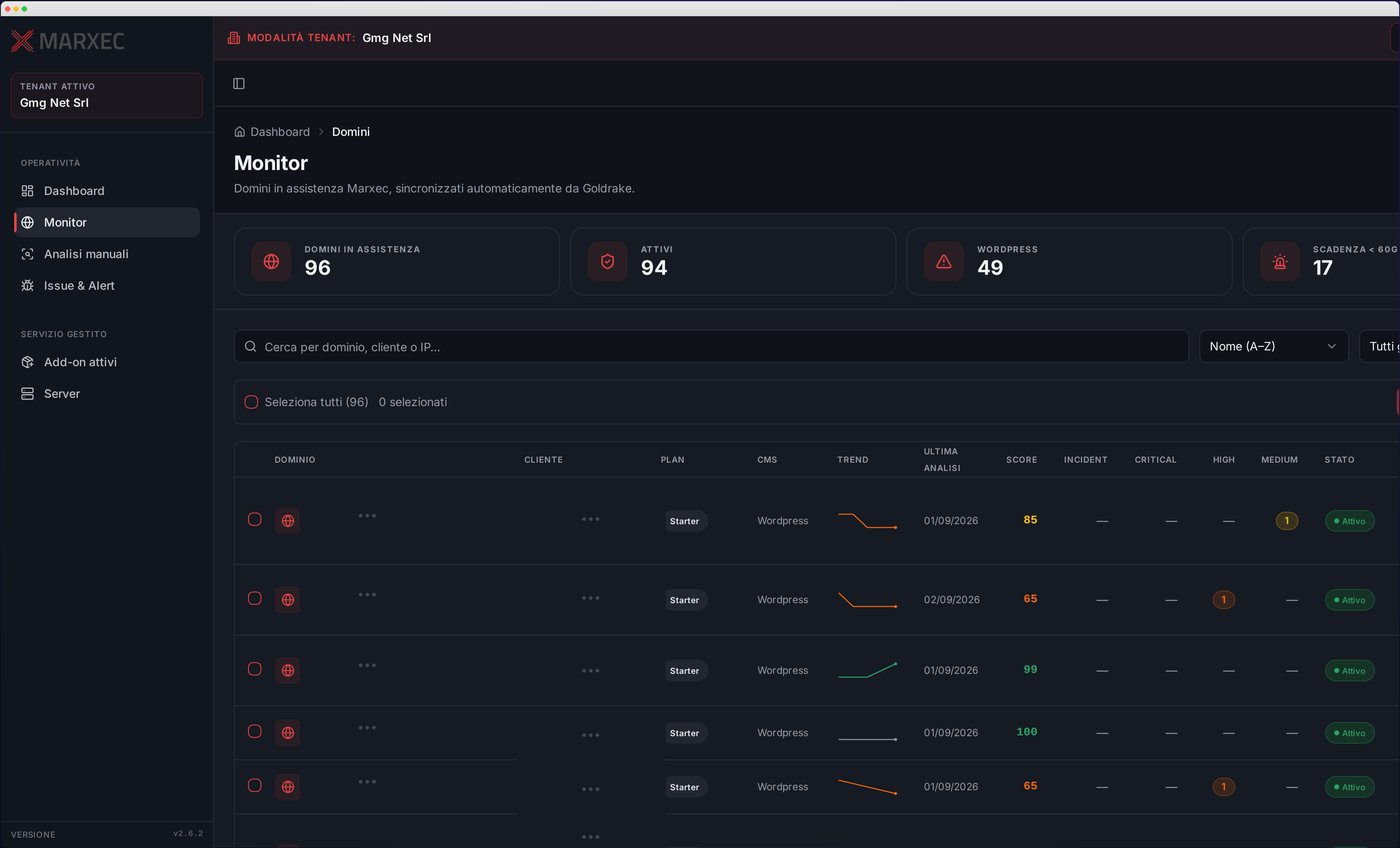Click the High count badge in 02/09/2026 row
1400x848 pixels.
[x=1223, y=600]
